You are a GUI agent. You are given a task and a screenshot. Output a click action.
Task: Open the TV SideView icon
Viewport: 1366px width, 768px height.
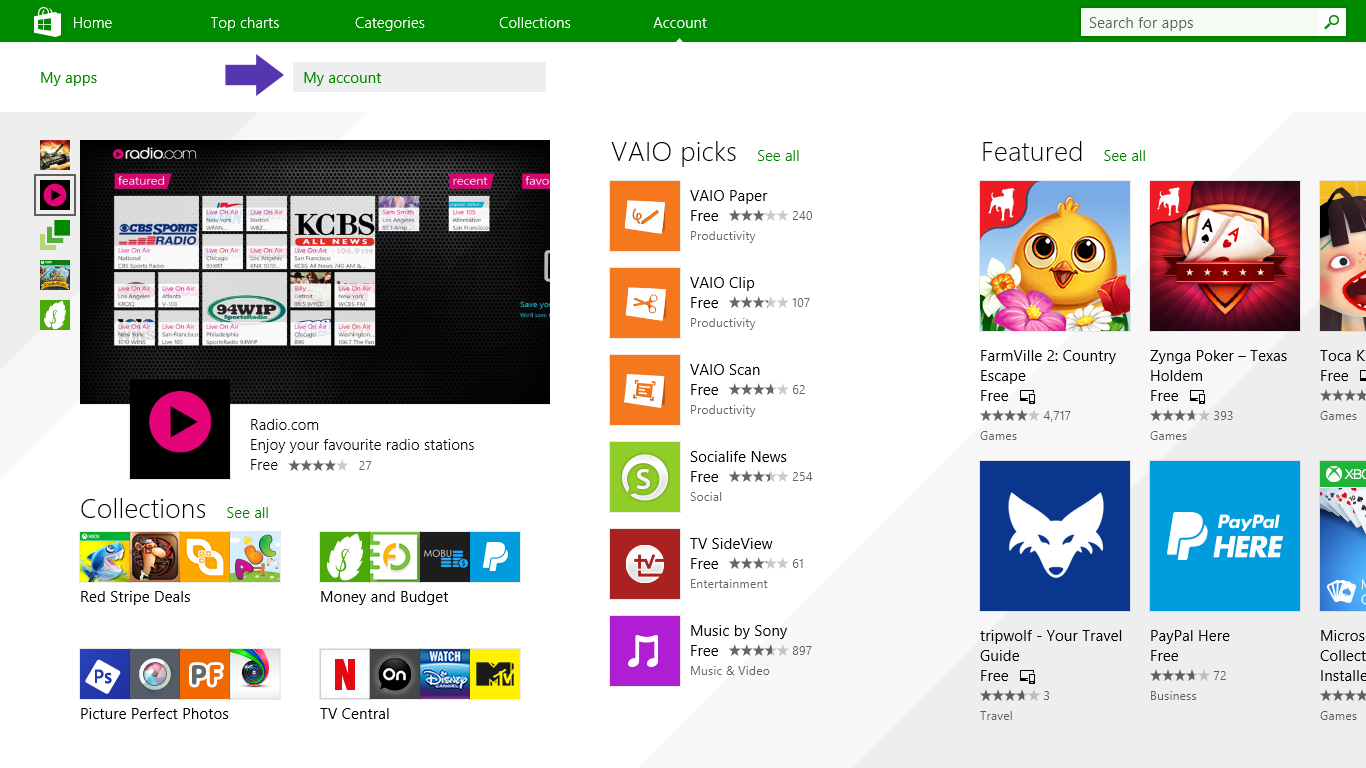pos(645,564)
